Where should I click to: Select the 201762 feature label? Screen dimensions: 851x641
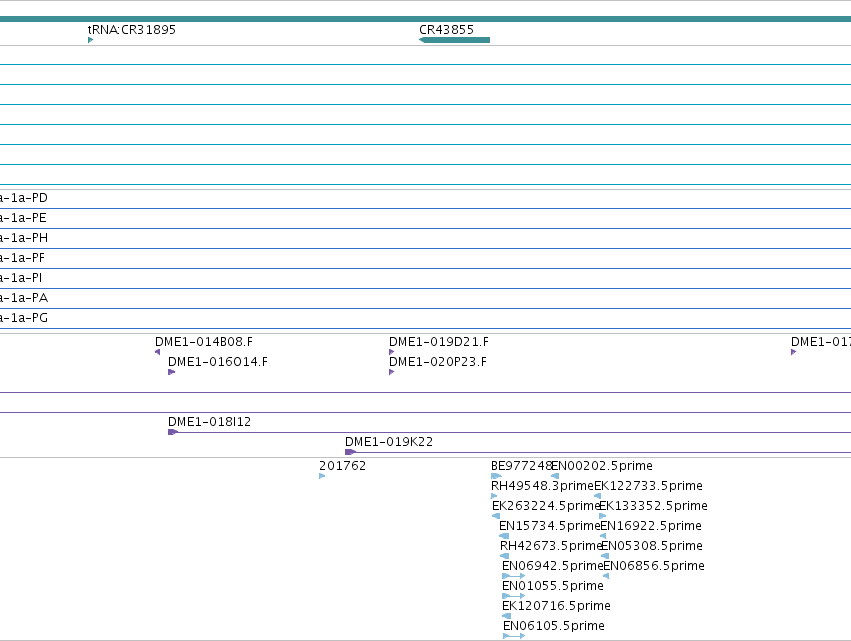342,466
